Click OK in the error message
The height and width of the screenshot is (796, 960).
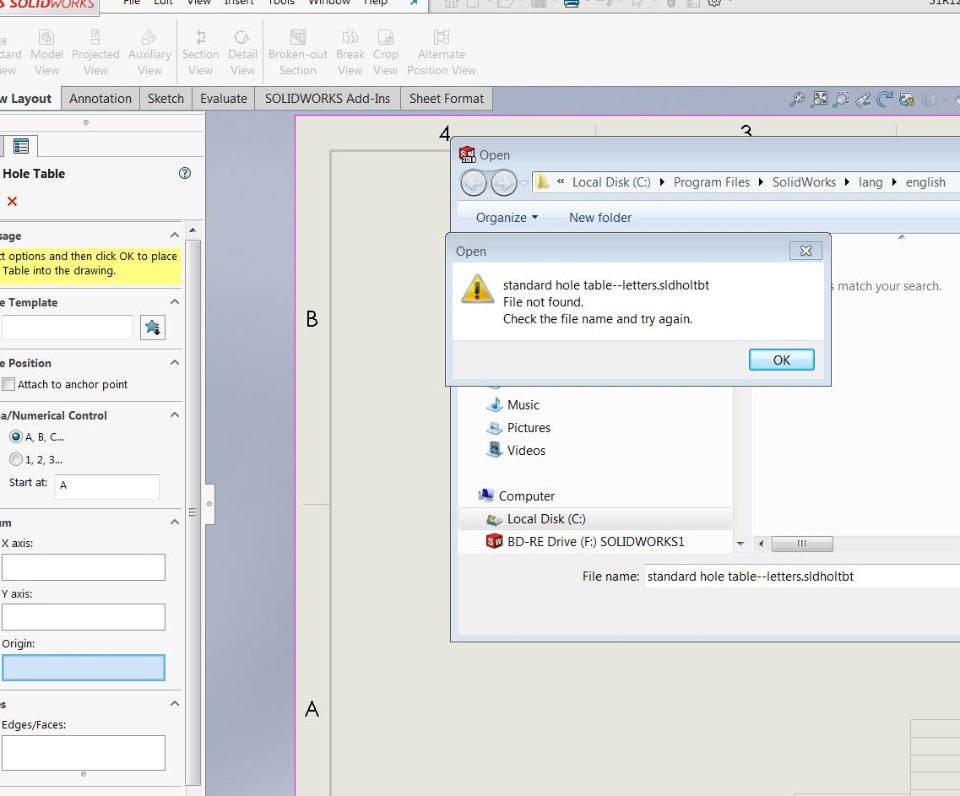782,360
